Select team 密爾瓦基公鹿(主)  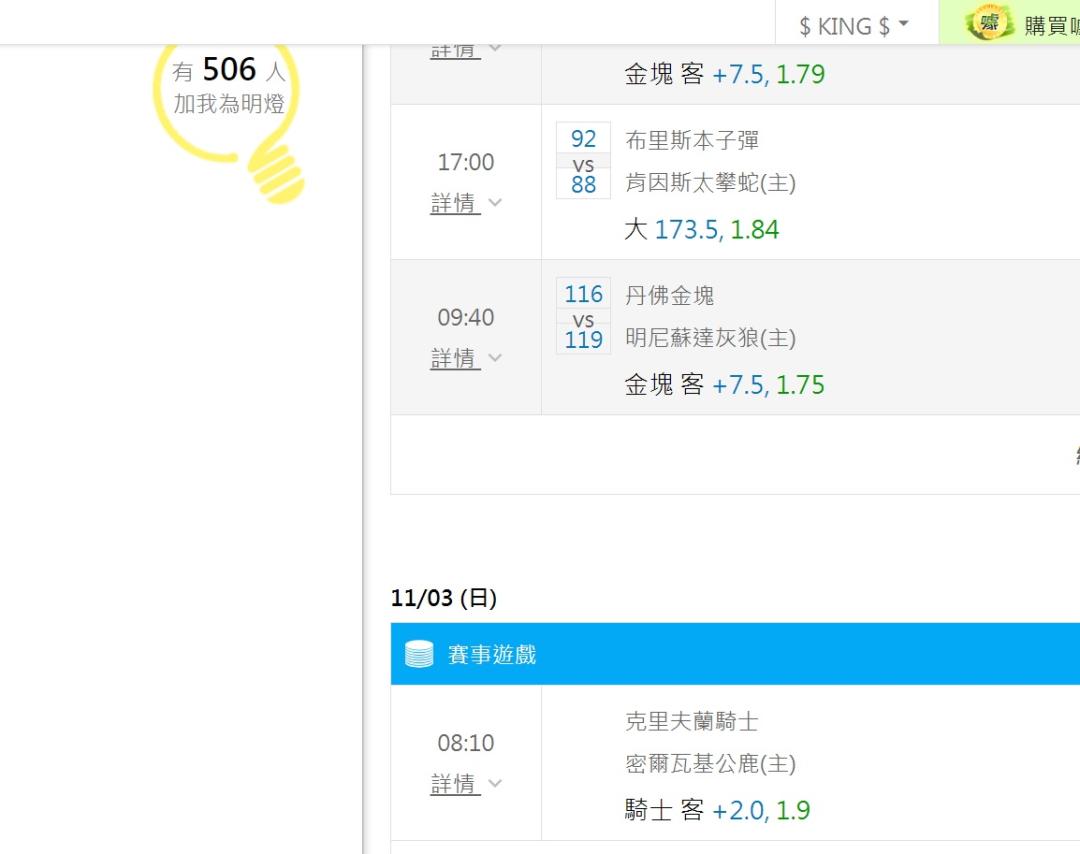coord(710,764)
